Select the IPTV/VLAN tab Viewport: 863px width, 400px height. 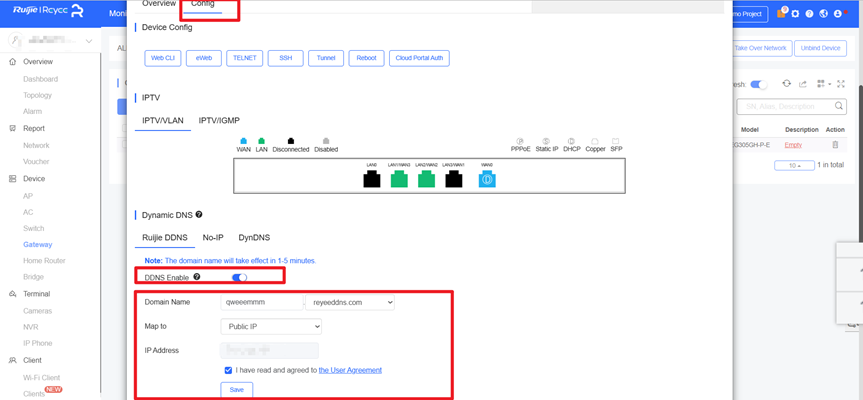[x=163, y=120]
